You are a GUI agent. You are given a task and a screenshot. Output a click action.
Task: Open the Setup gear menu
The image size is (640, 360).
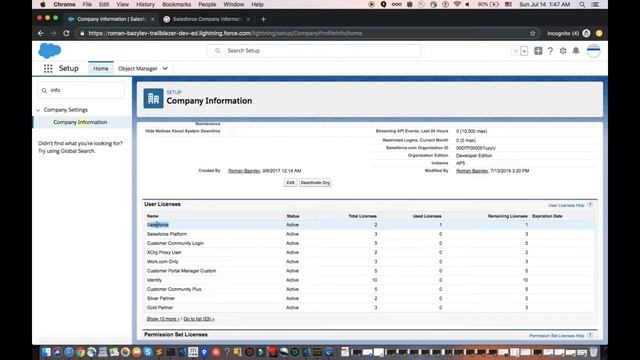[x=563, y=51]
